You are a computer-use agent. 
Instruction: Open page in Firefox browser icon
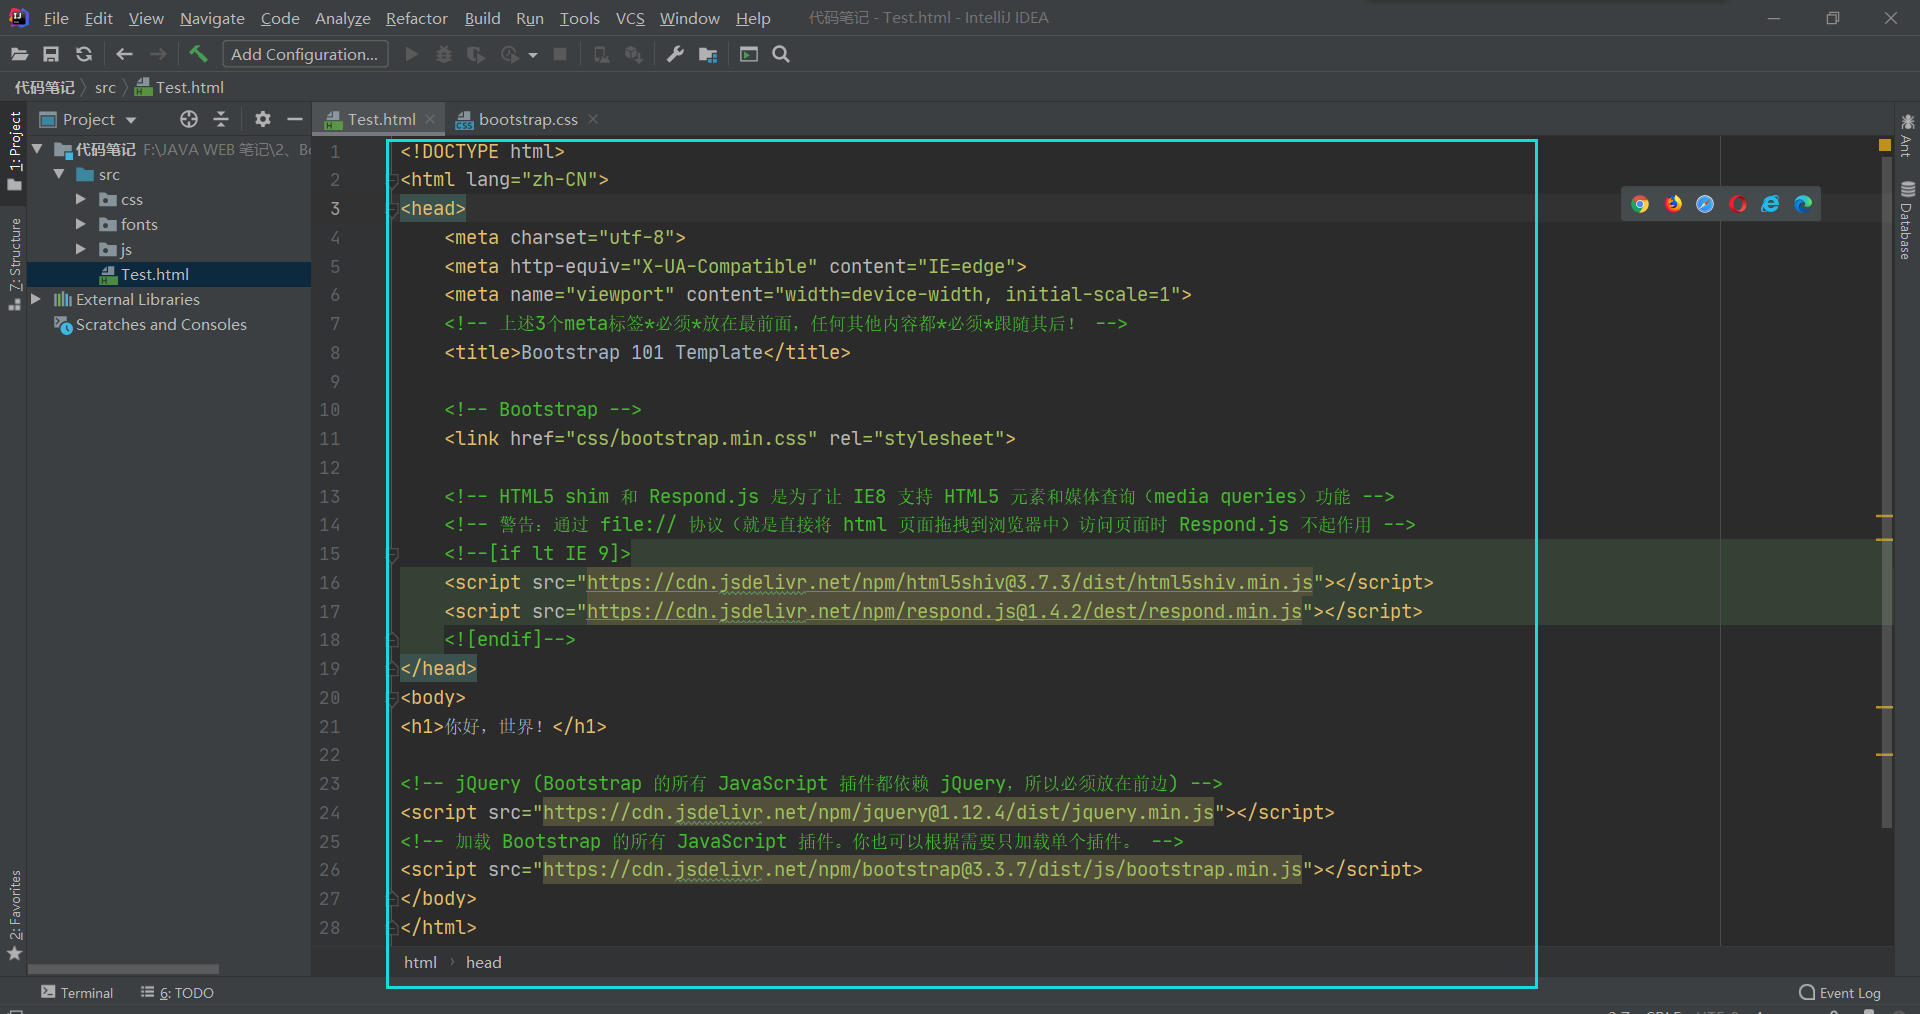click(1673, 204)
